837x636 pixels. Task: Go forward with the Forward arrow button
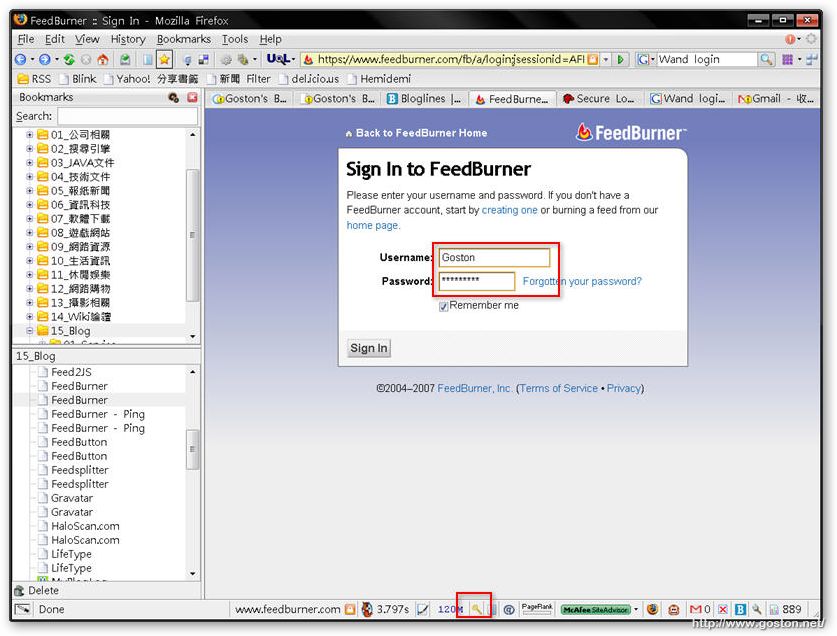pyautogui.click(x=45, y=59)
